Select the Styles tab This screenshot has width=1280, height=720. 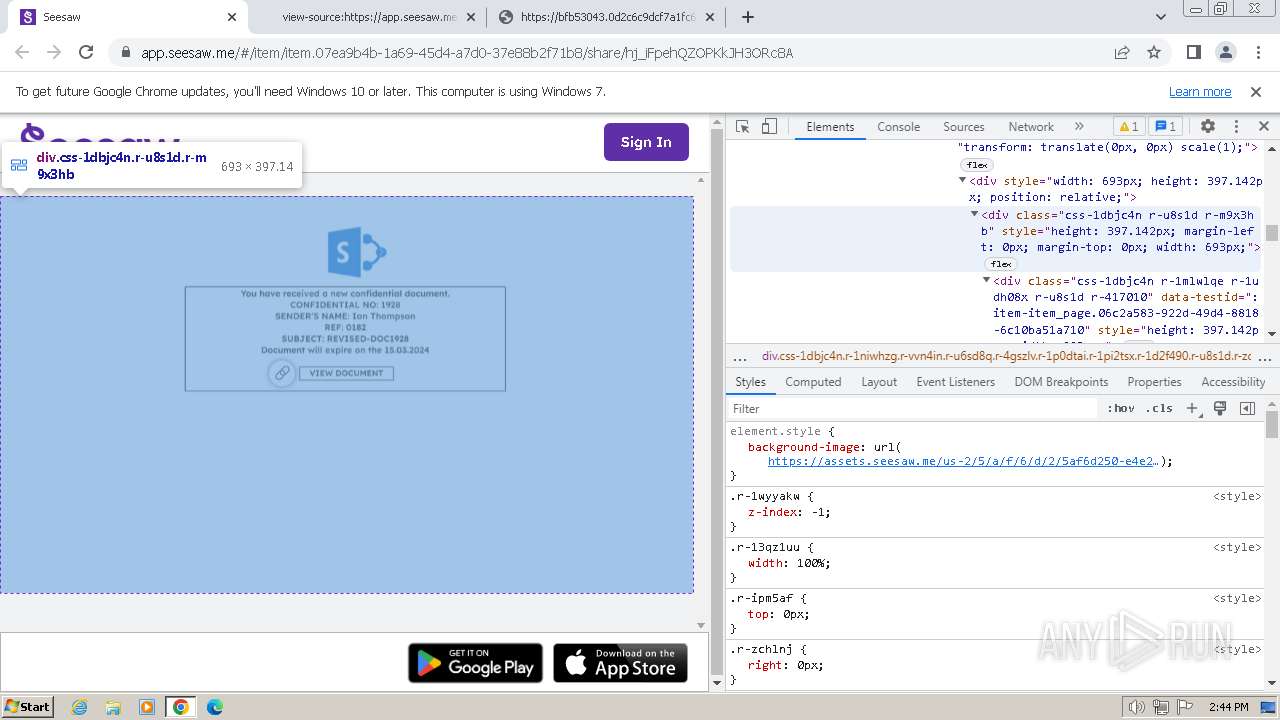tap(750, 382)
